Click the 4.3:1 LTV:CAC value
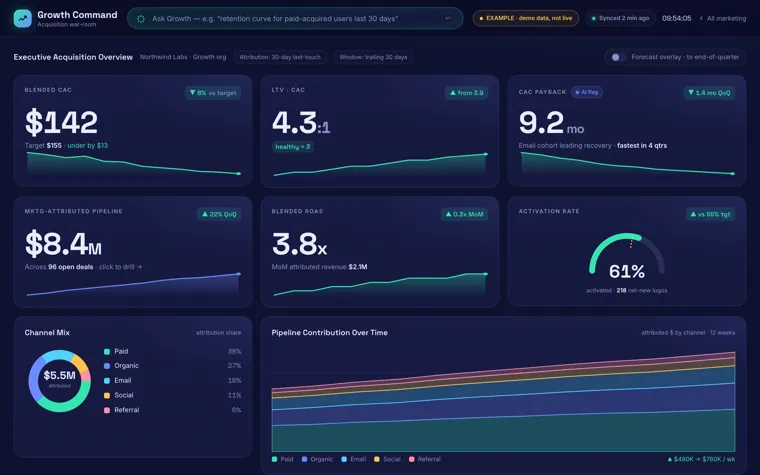This screenshot has height=475, width=760. (x=301, y=123)
